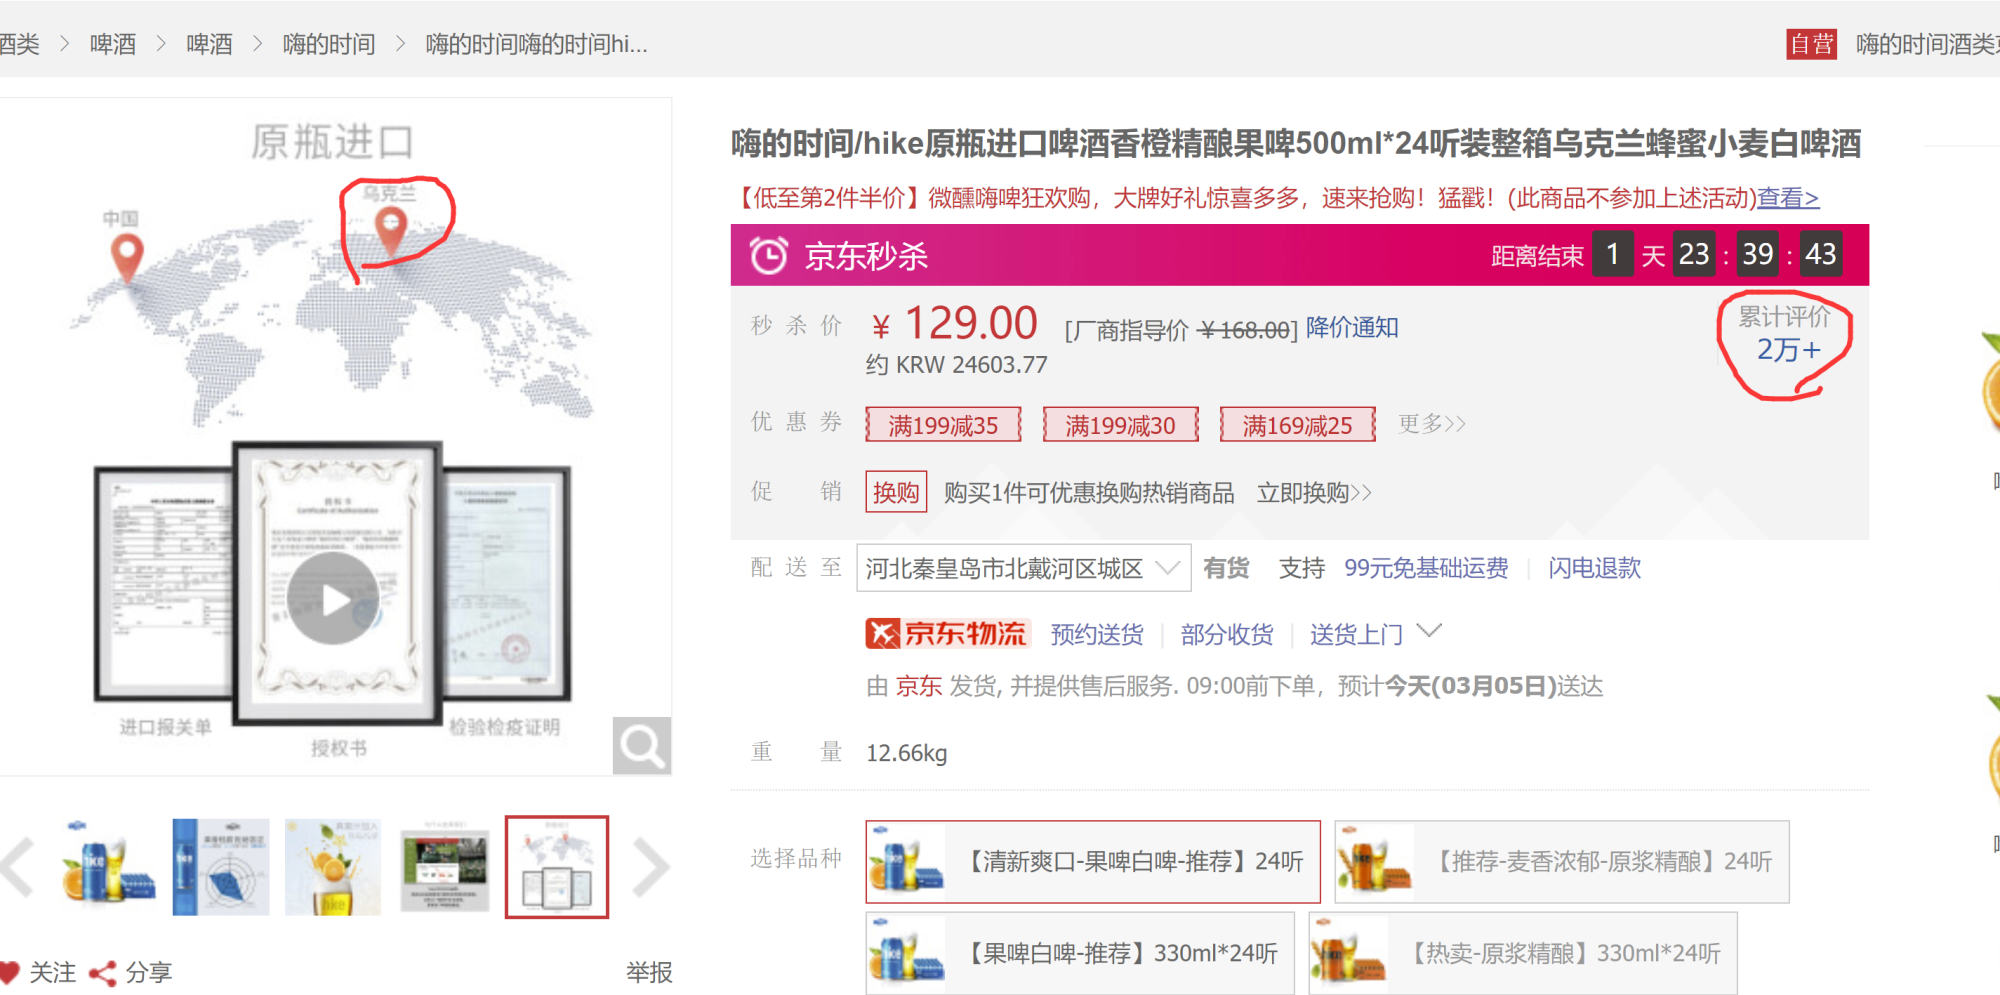Click the ¥129.00 flash sale price

tap(955, 324)
